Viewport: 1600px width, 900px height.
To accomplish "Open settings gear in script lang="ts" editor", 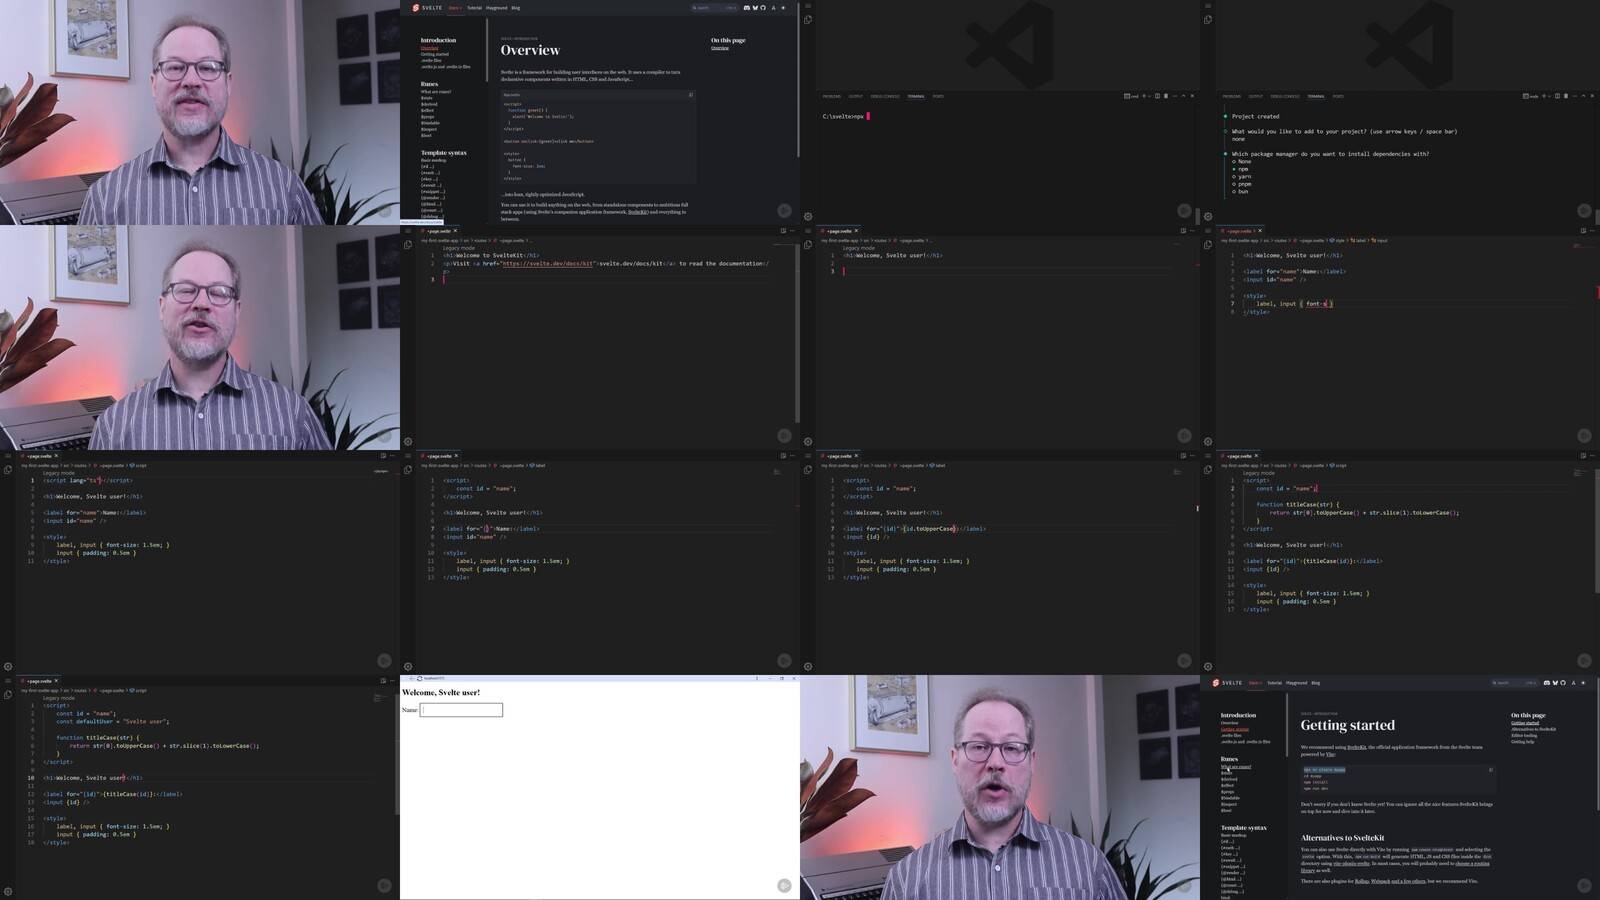I will (x=8, y=666).
